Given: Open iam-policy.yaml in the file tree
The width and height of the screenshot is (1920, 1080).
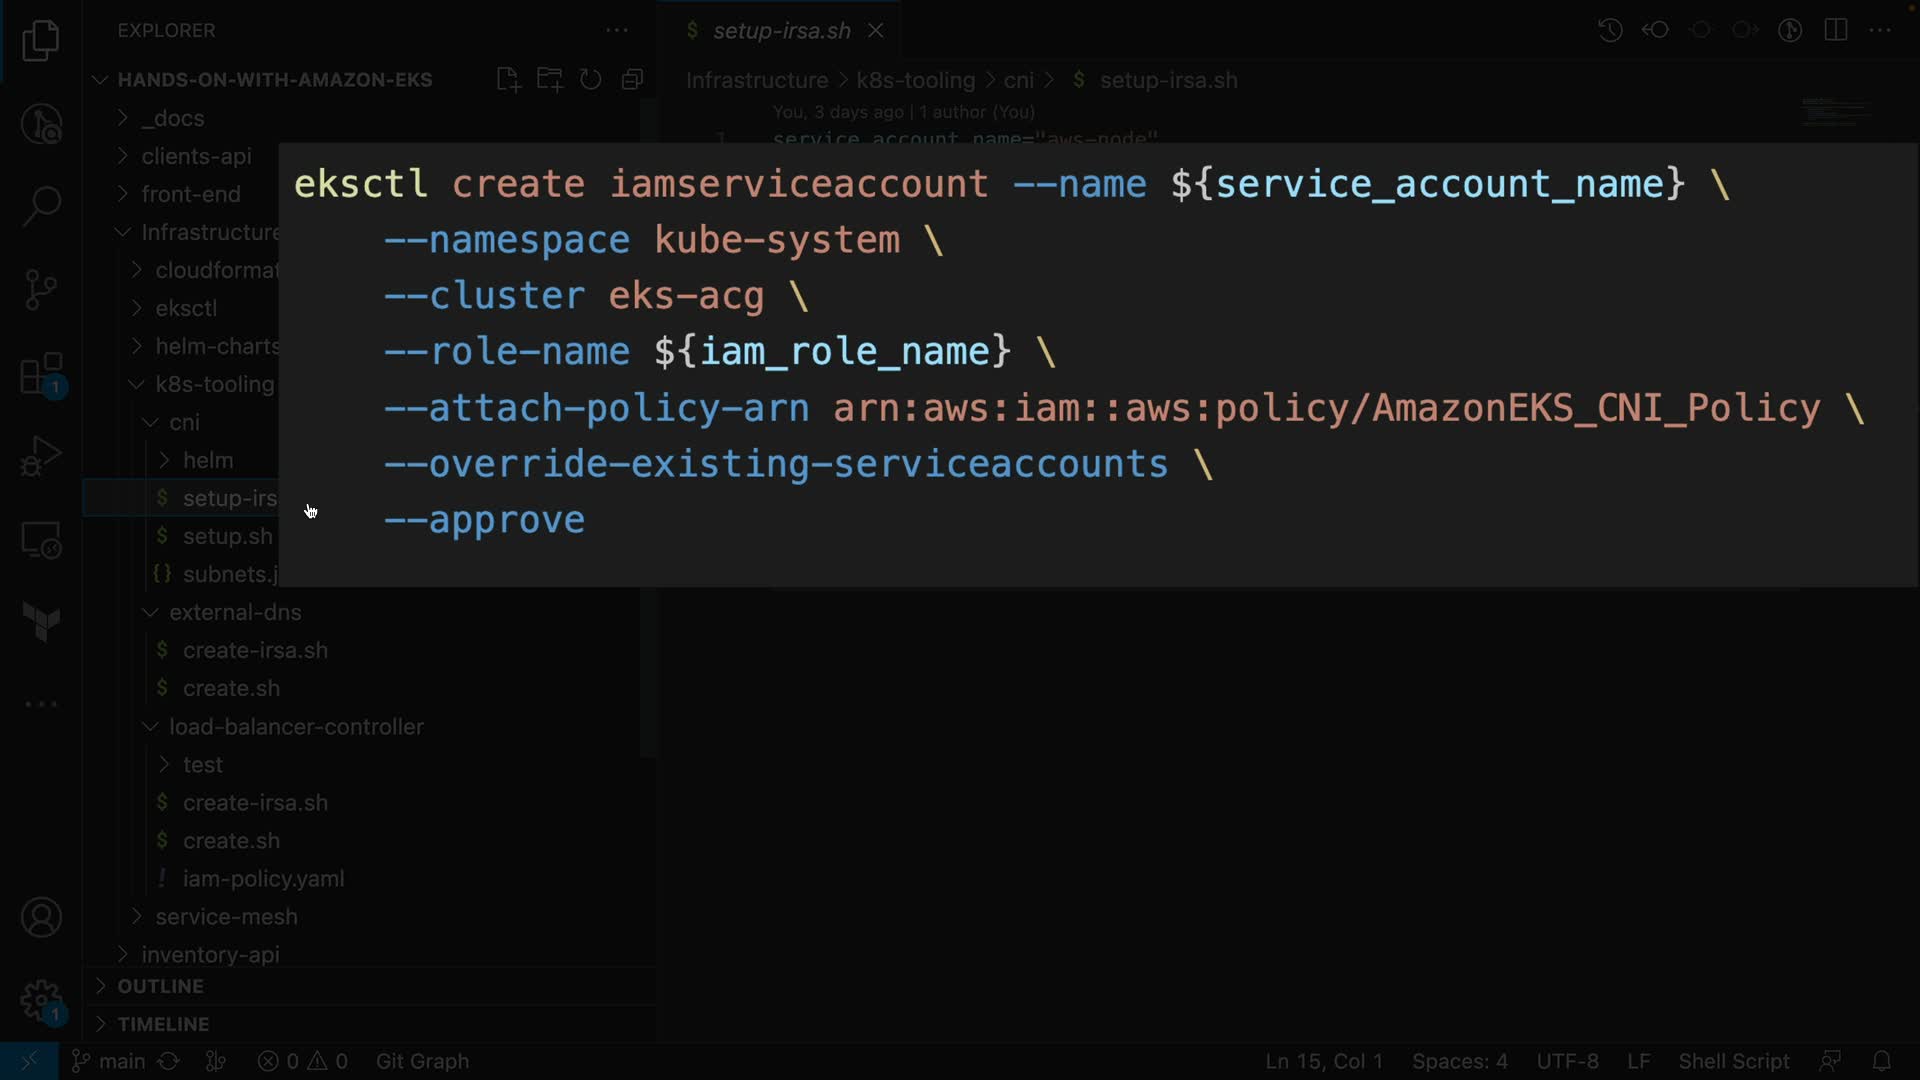Looking at the screenshot, I should coord(263,879).
